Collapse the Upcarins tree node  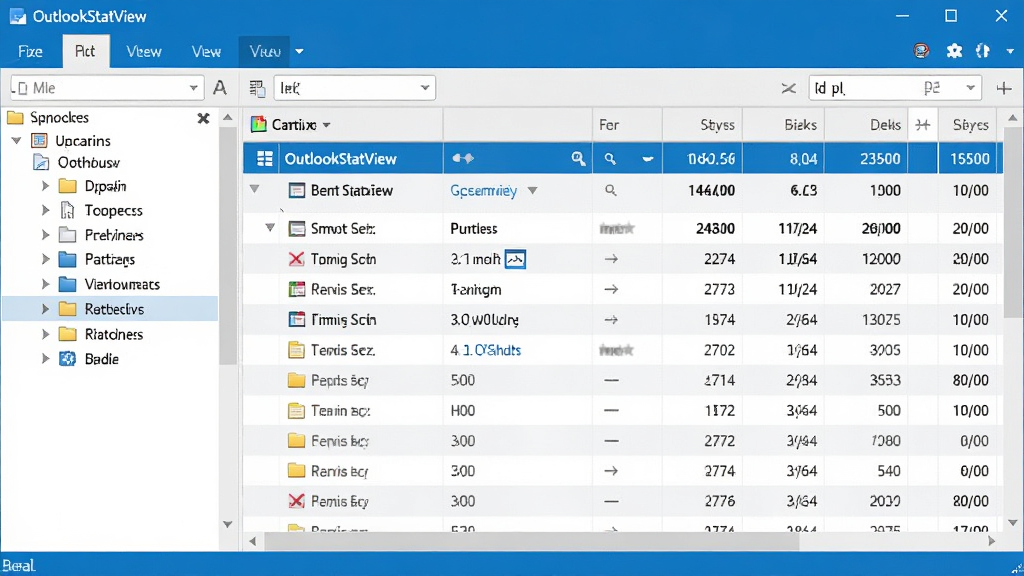pyautogui.click(x=17, y=140)
